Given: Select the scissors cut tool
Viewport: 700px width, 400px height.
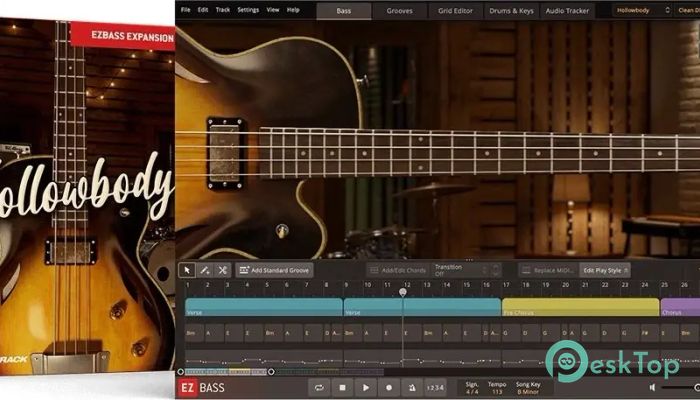Looking at the screenshot, I should [x=222, y=270].
